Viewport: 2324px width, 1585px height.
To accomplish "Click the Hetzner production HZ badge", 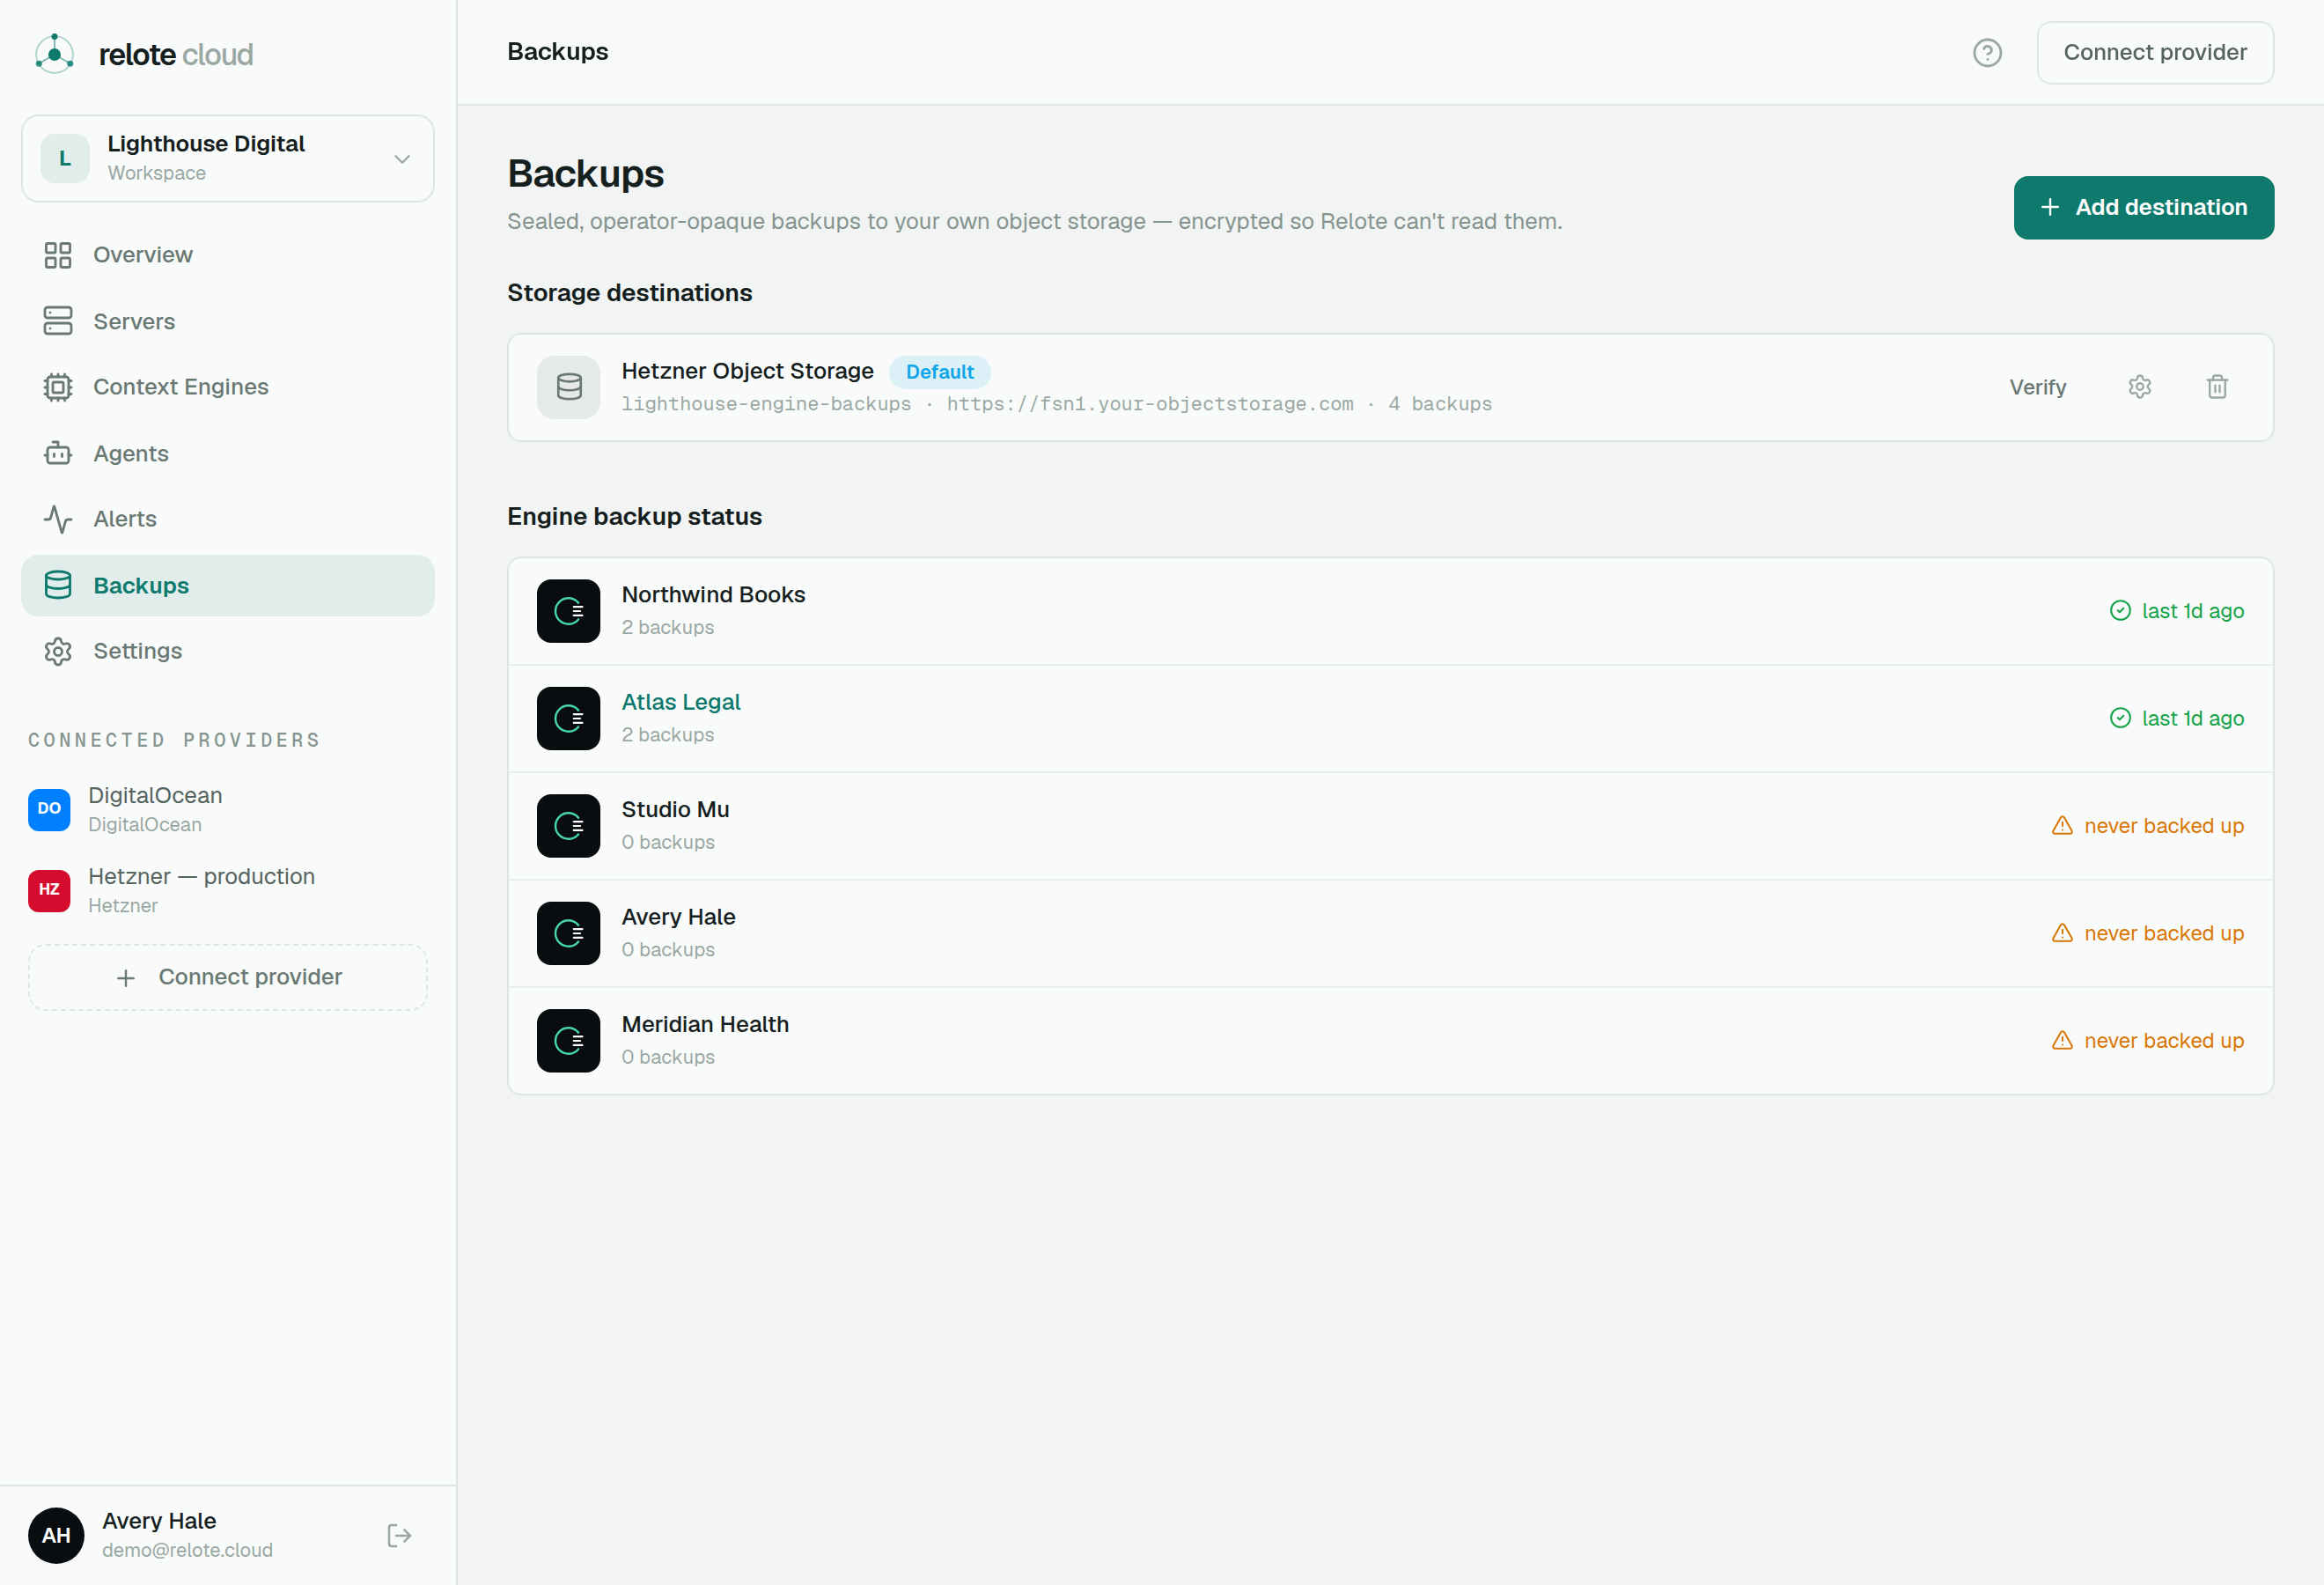I will click(x=49, y=890).
